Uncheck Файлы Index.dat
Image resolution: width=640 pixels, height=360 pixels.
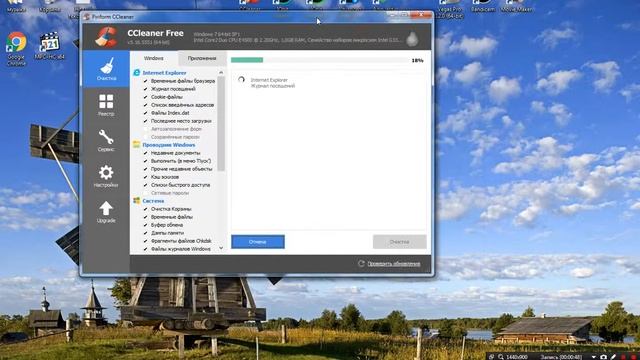(146, 113)
